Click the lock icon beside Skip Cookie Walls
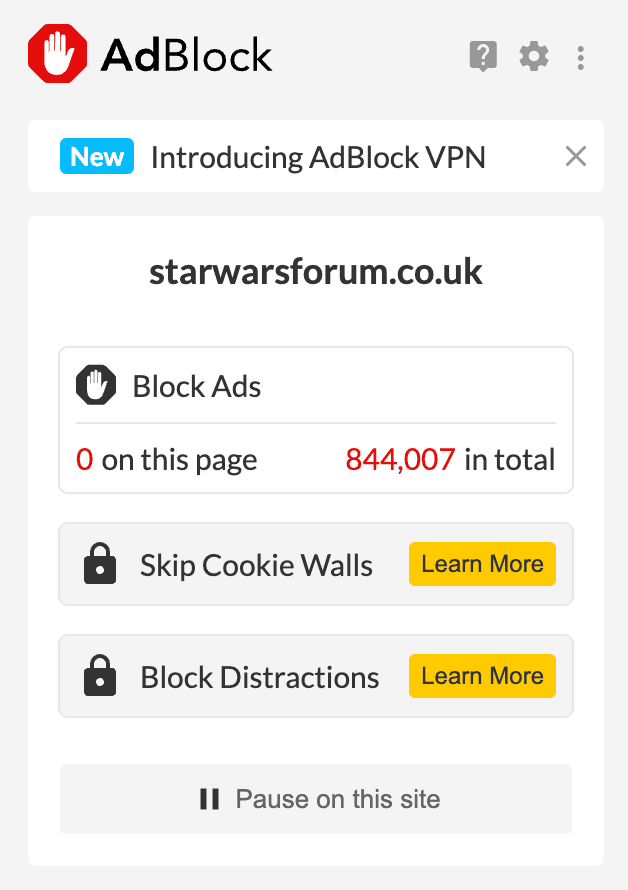628x890 pixels. (x=100, y=564)
